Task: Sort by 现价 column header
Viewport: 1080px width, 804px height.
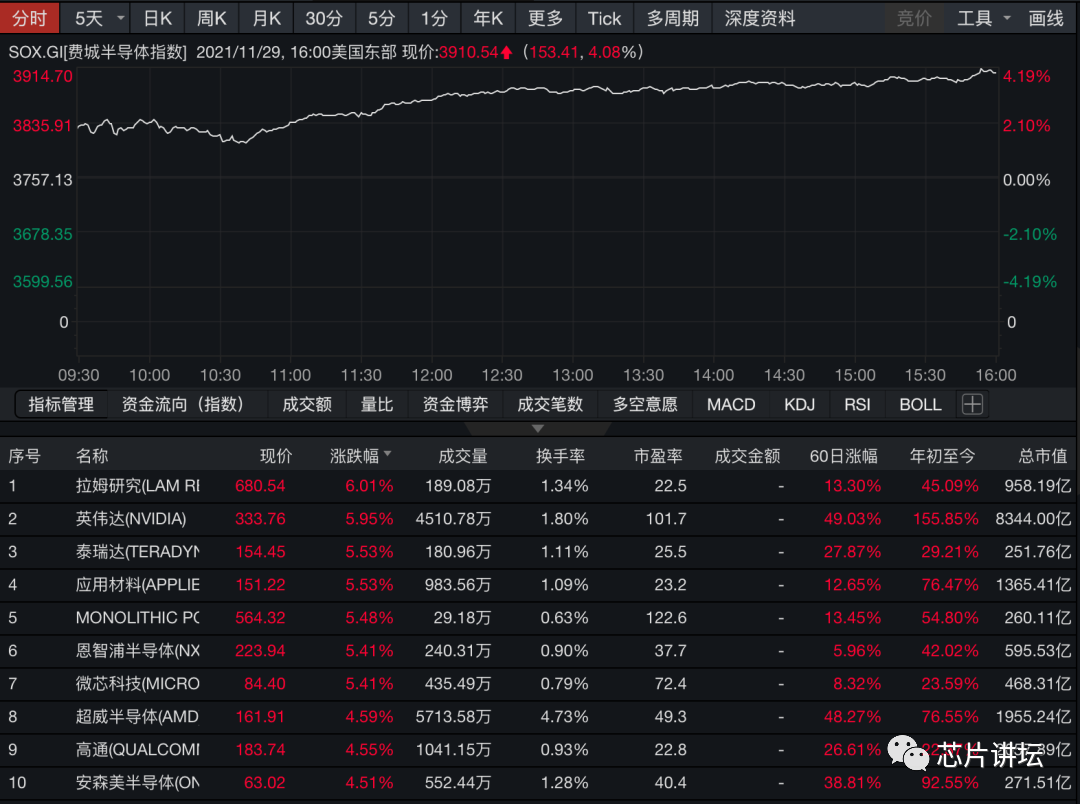Action: point(276,455)
